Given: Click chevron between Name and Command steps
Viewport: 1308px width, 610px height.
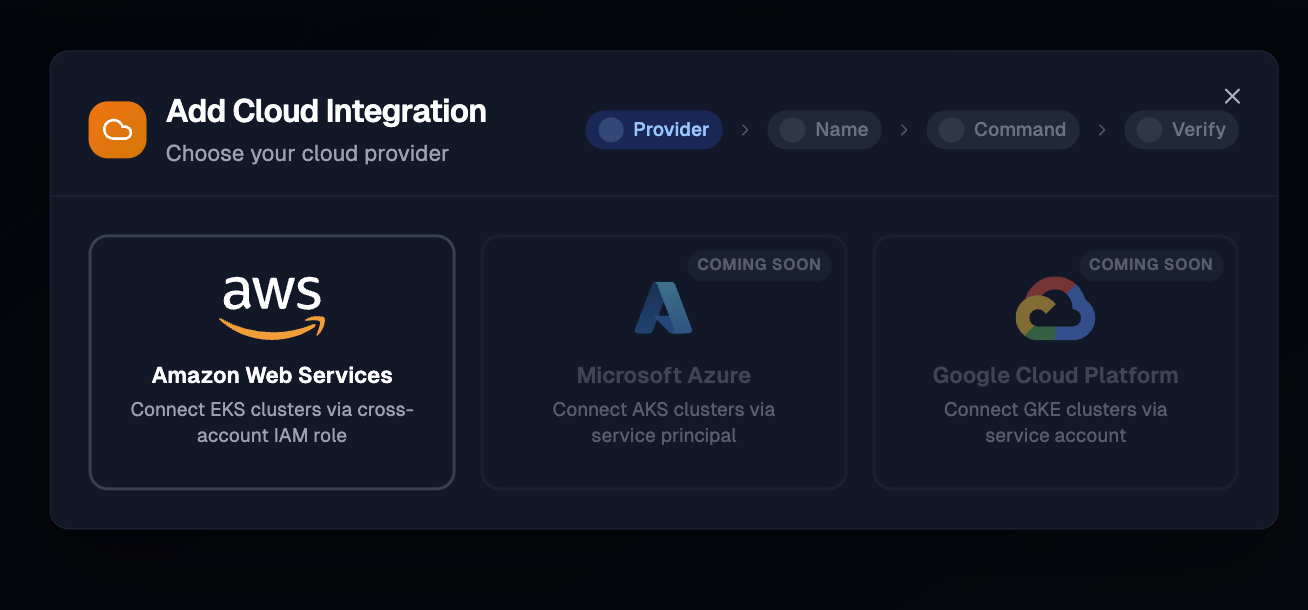Looking at the screenshot, I should tap(904, 130).
